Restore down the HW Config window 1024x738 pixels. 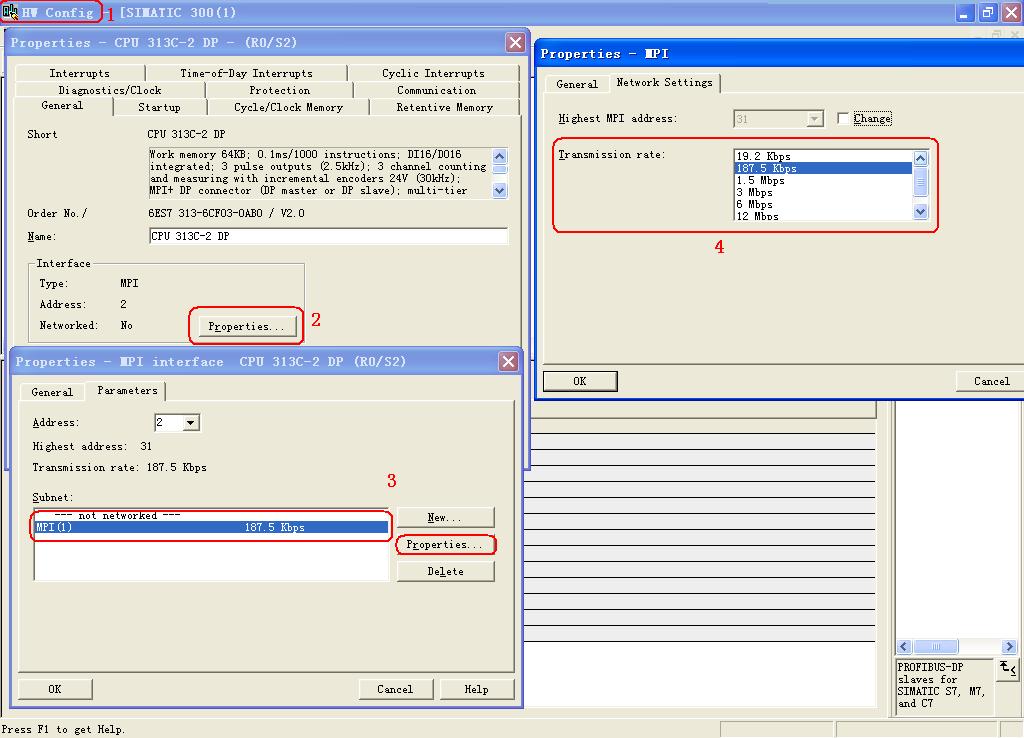coord(987,13)
